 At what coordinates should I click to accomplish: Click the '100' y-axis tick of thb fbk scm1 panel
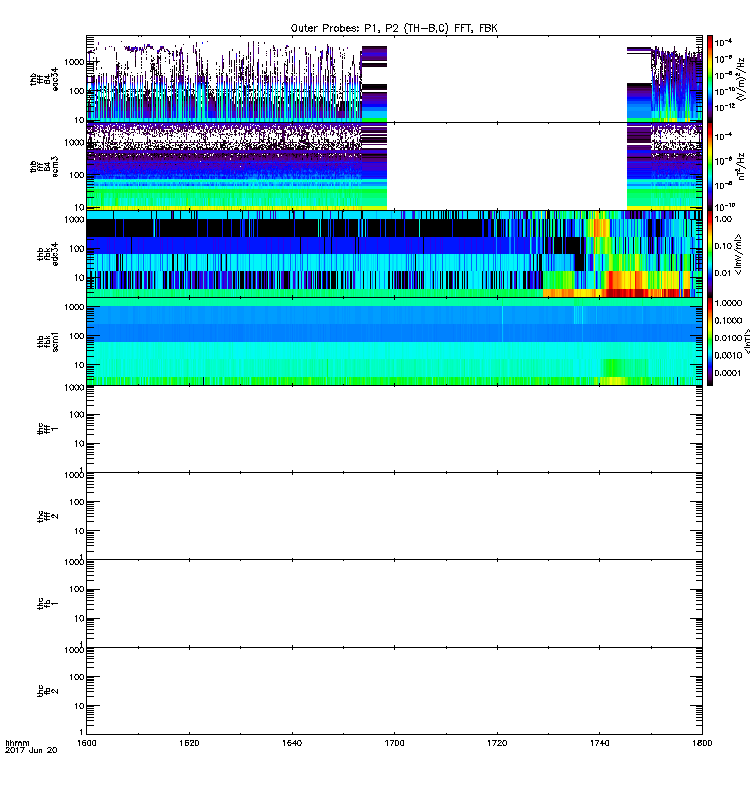point(77,336)
